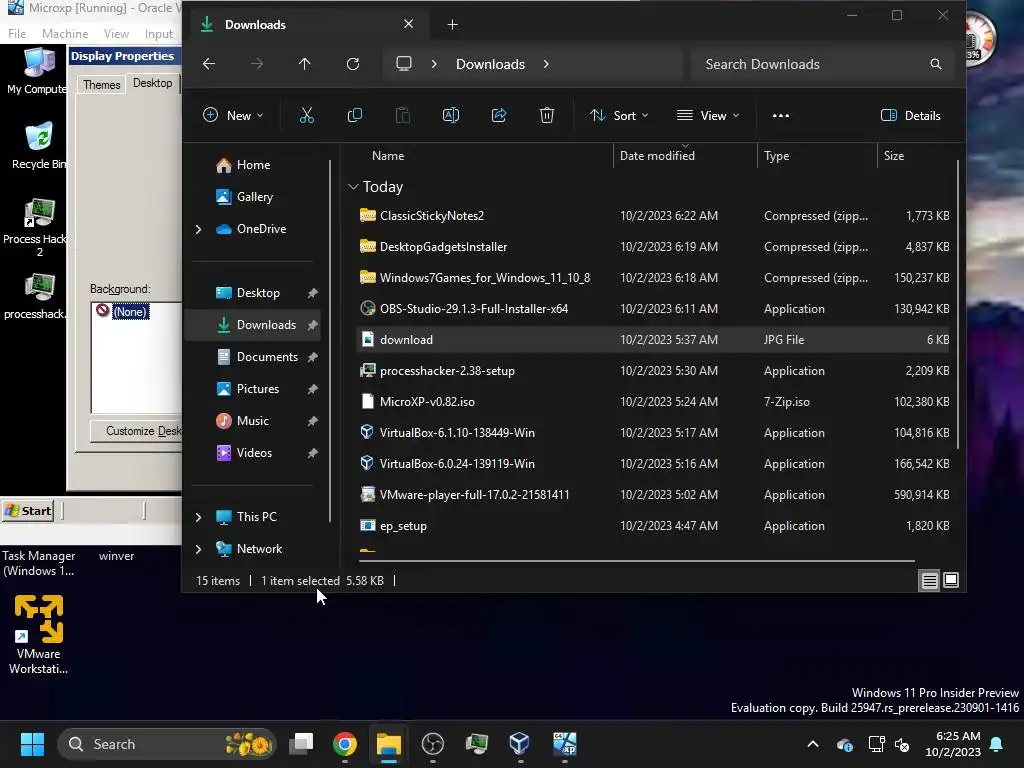Collapse the Today group chevron
This screenshot has height=768, width=1024.
tap(353, 187)
